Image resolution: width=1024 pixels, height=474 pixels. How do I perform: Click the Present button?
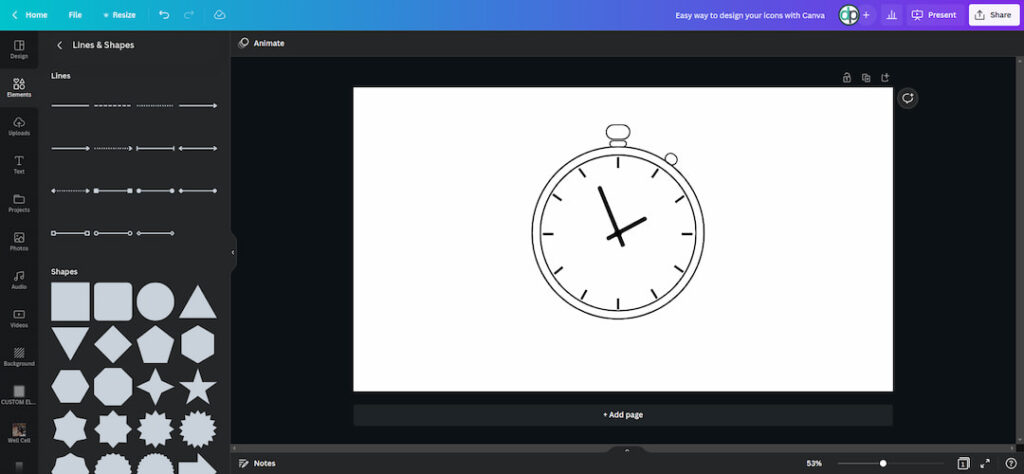click(x=935, y=15)
